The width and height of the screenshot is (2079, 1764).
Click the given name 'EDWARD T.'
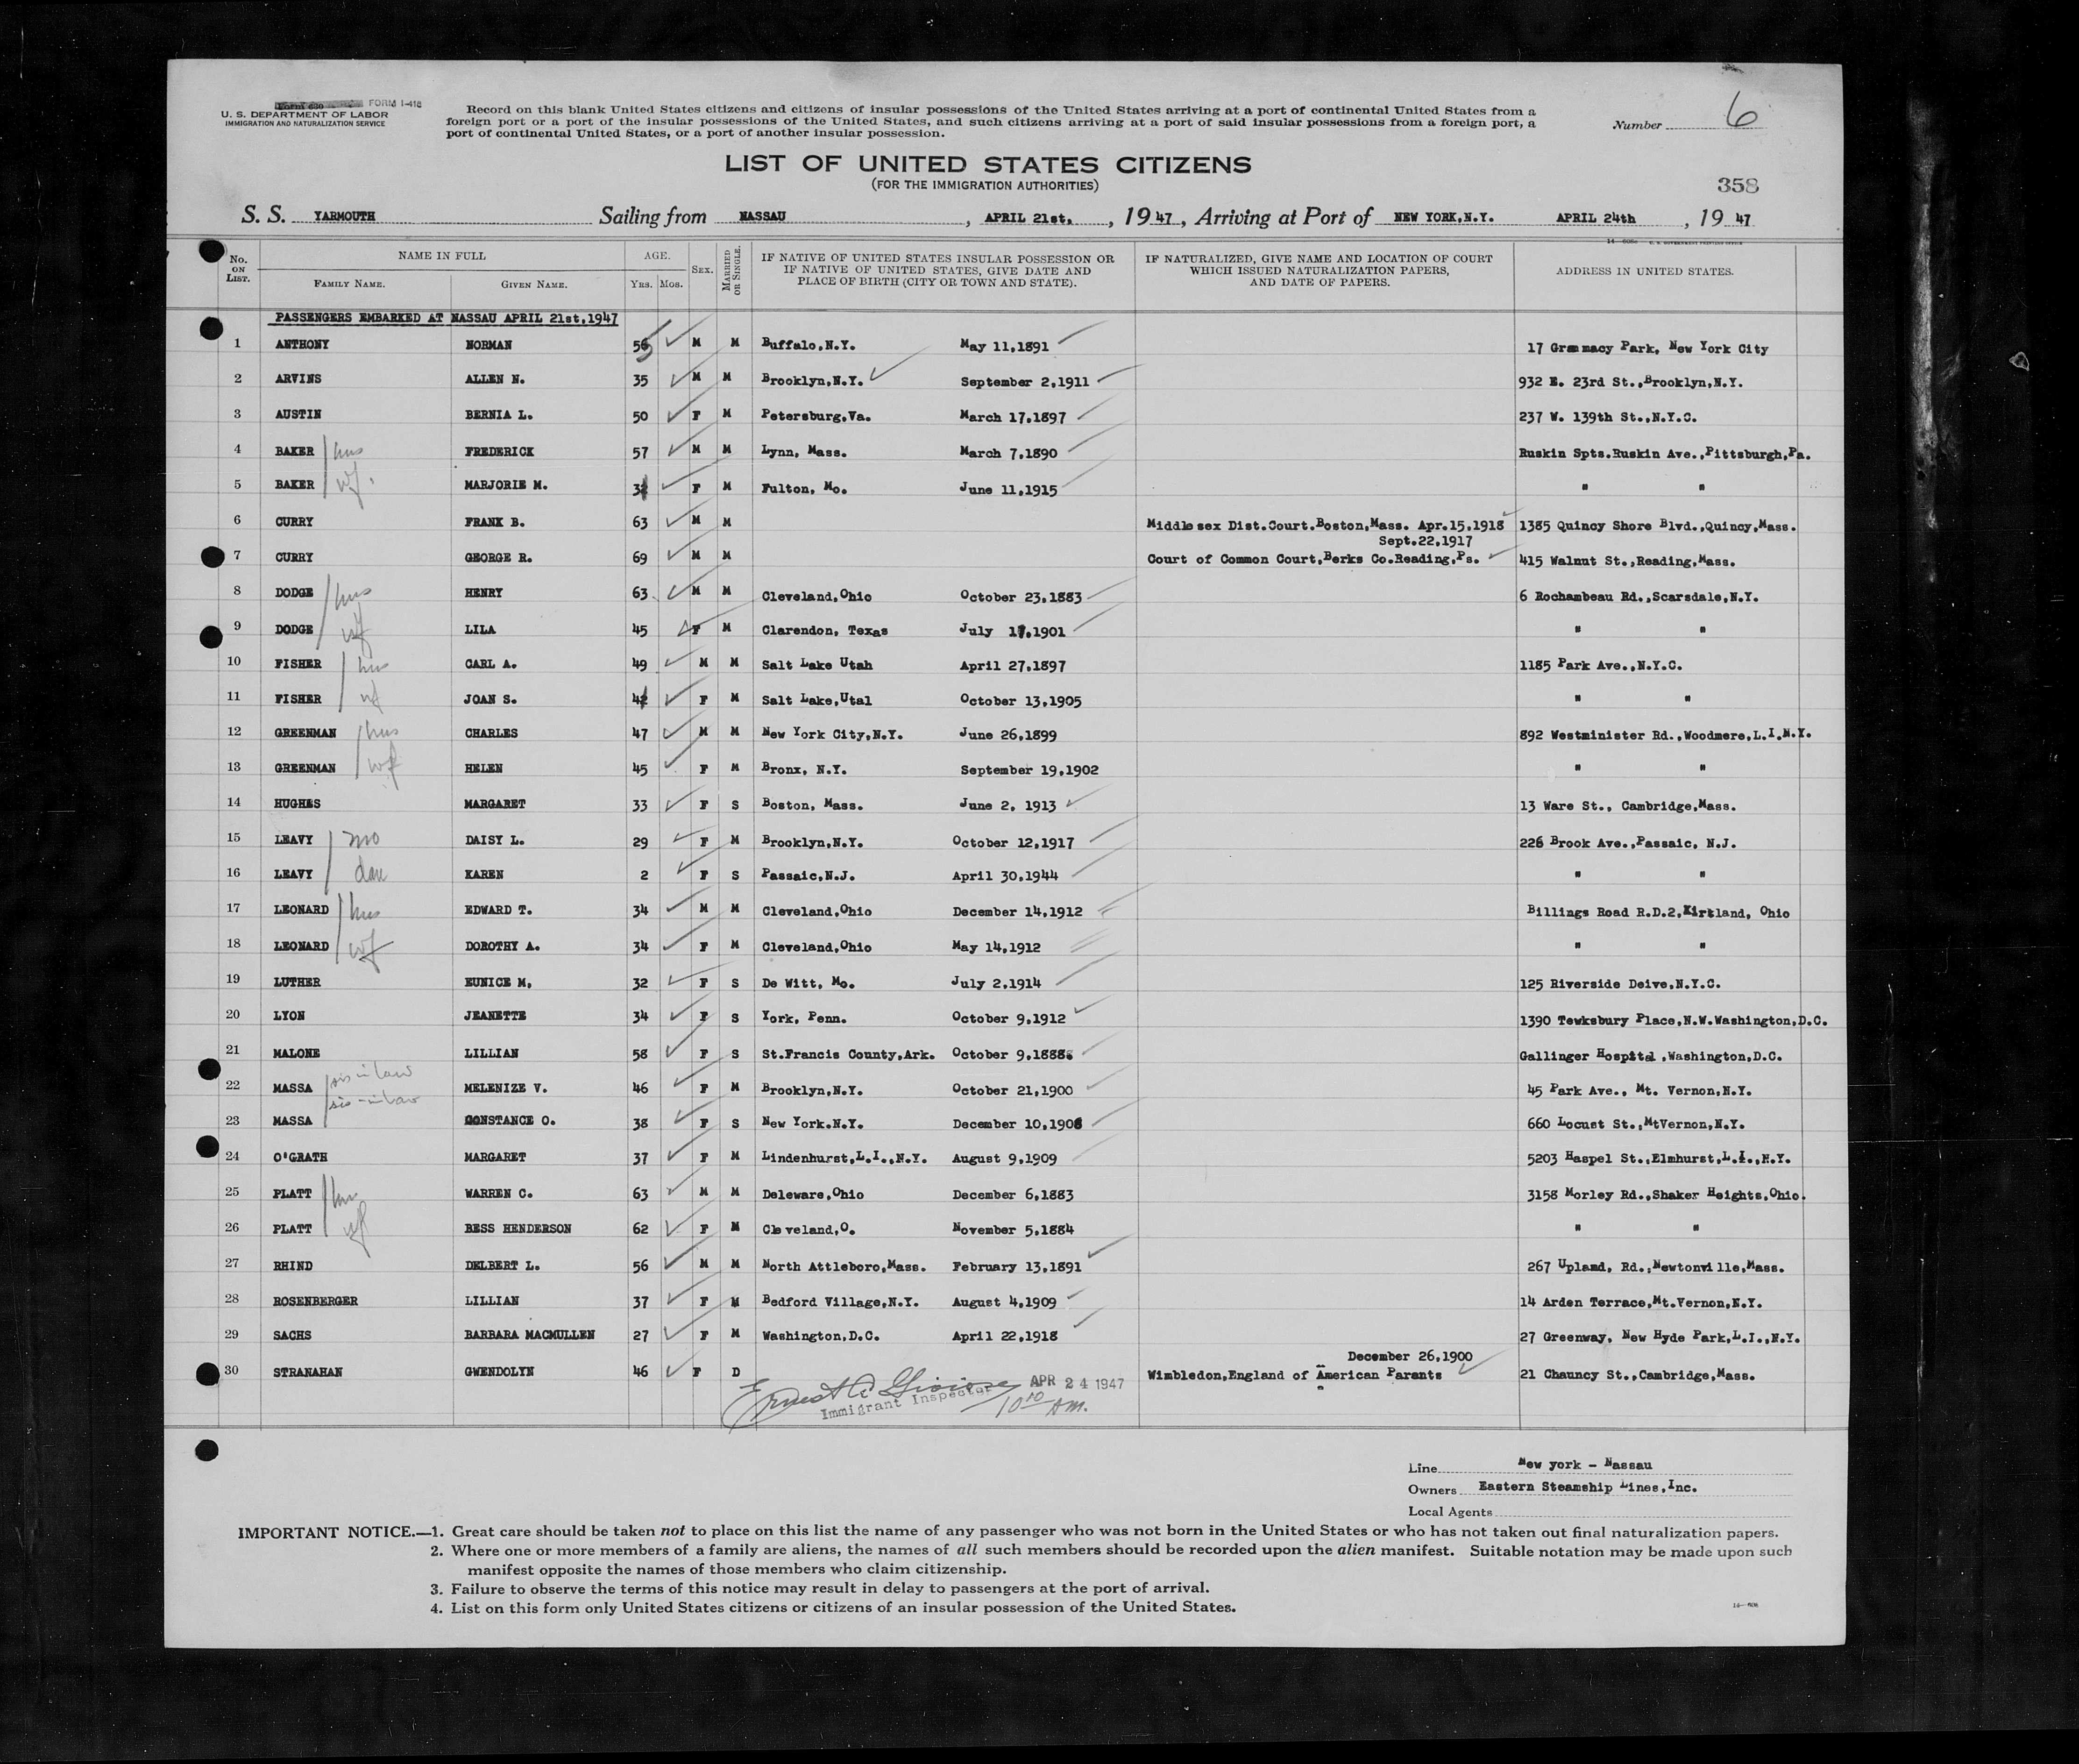click(497, 910)
